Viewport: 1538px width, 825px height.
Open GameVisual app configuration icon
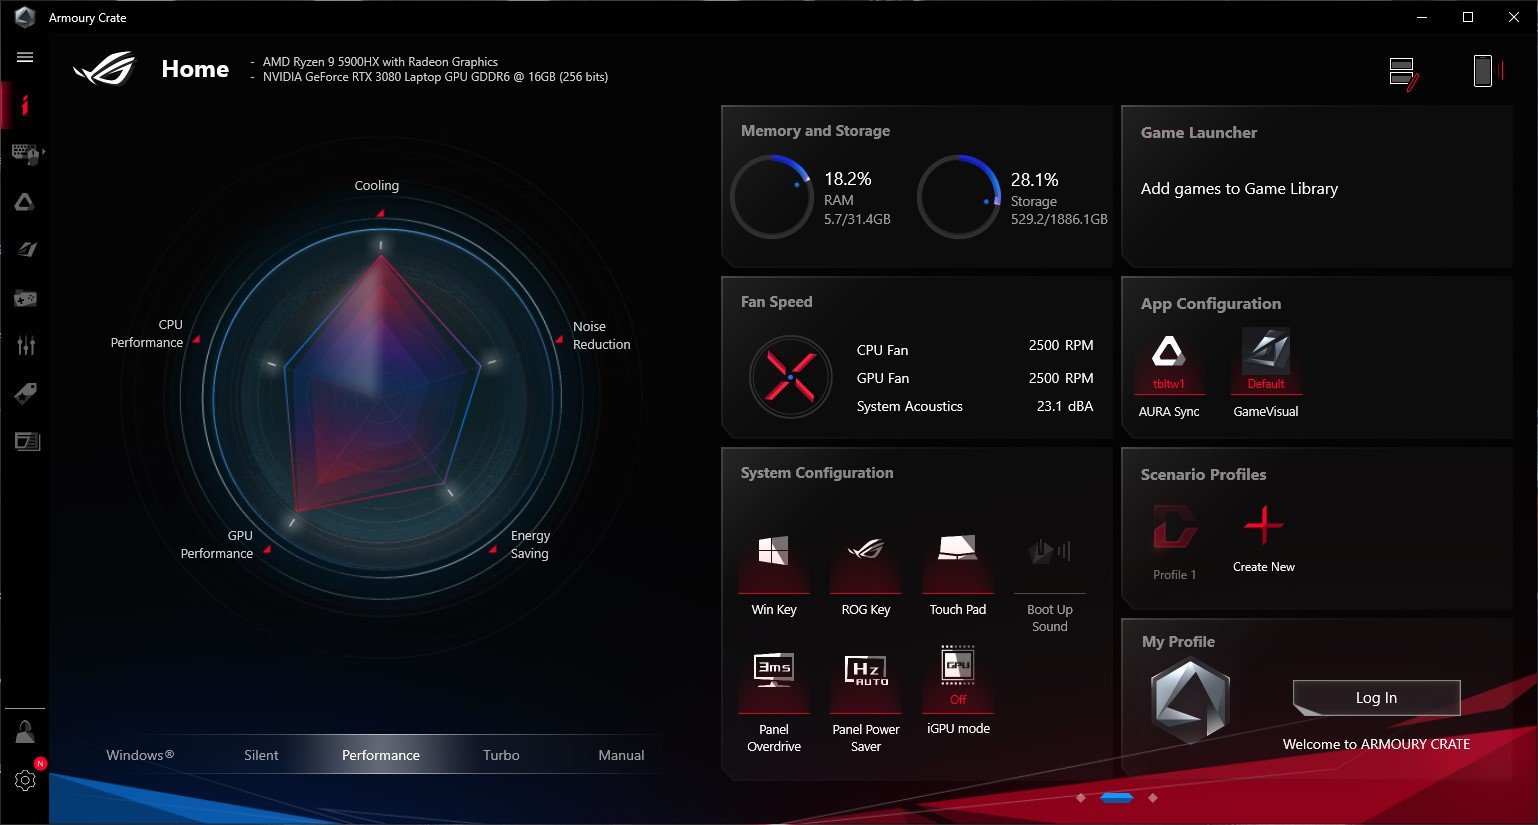(1266, 373)
